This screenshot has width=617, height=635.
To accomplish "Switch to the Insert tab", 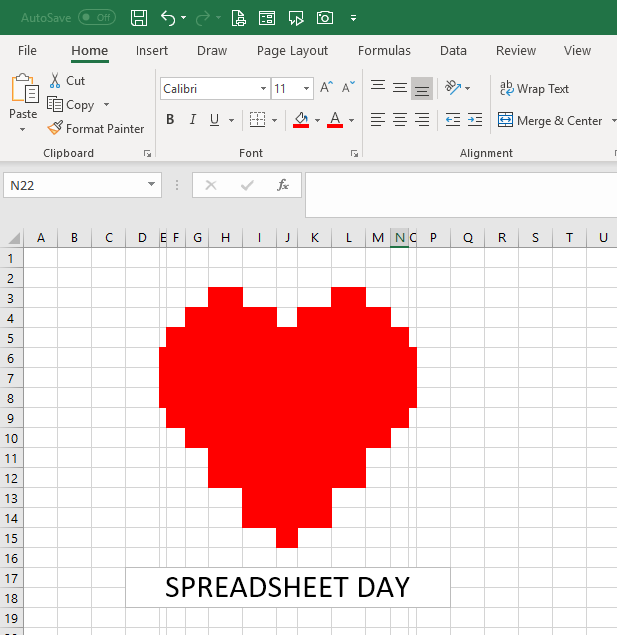I will [151, 51].
